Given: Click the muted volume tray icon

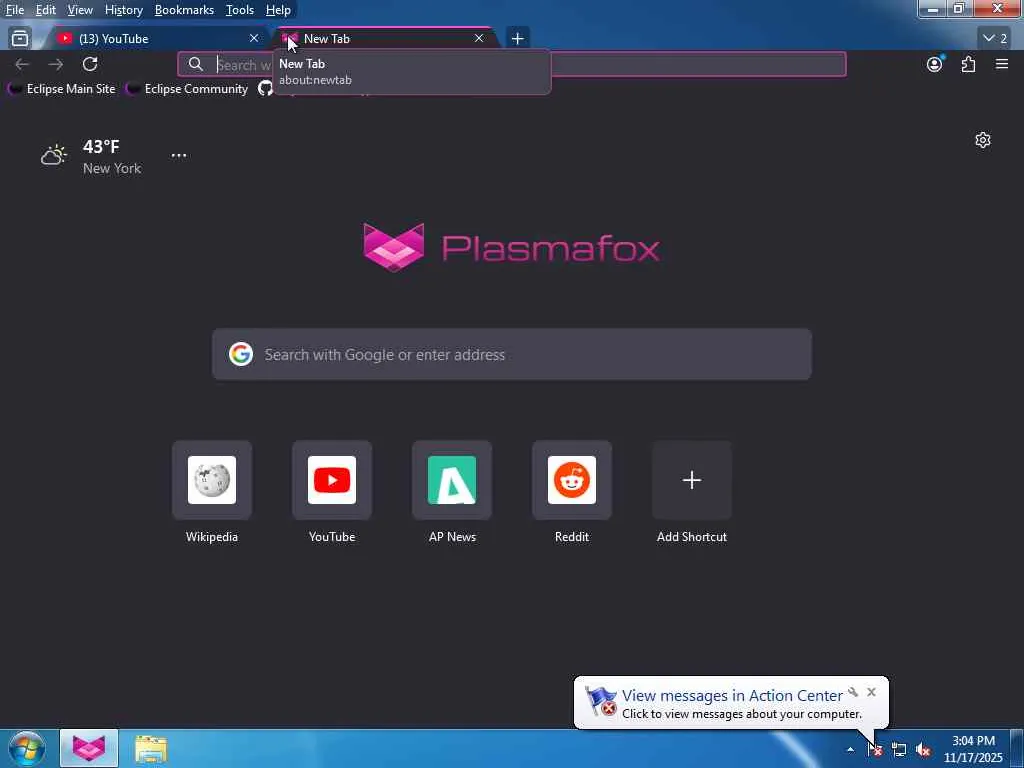Looking at the screenshot, I should click(923, 750).
